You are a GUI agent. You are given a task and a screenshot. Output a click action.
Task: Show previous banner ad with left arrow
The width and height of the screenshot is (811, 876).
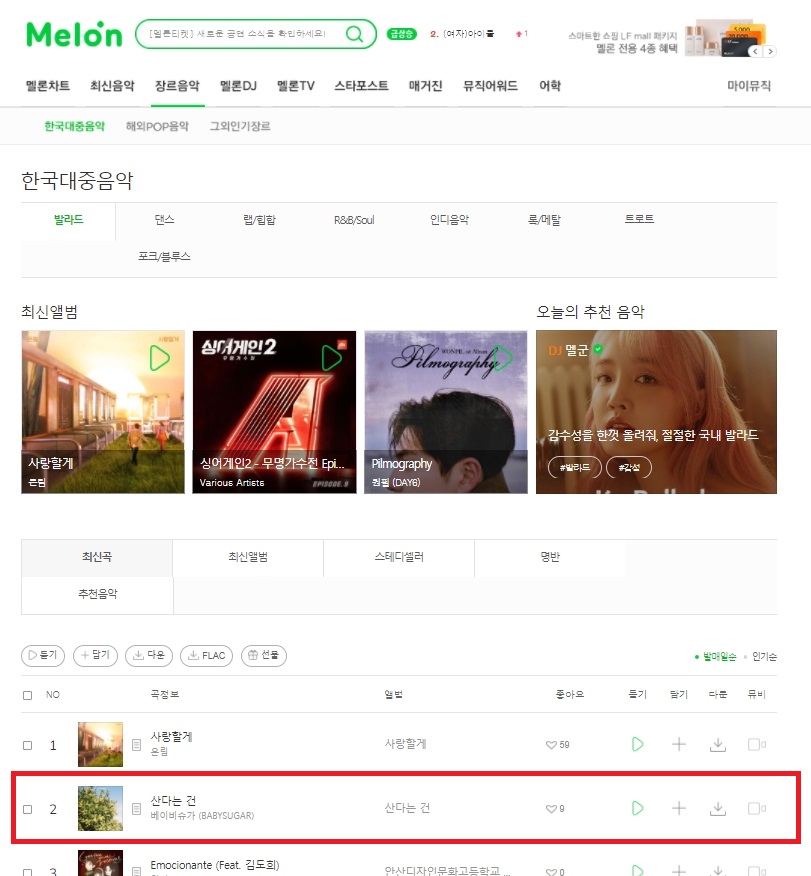click(755, 51)
